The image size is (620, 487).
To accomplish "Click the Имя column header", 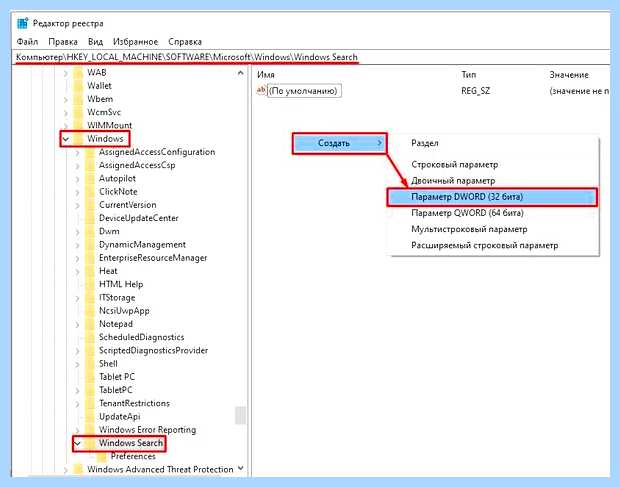I will point(266,75).
